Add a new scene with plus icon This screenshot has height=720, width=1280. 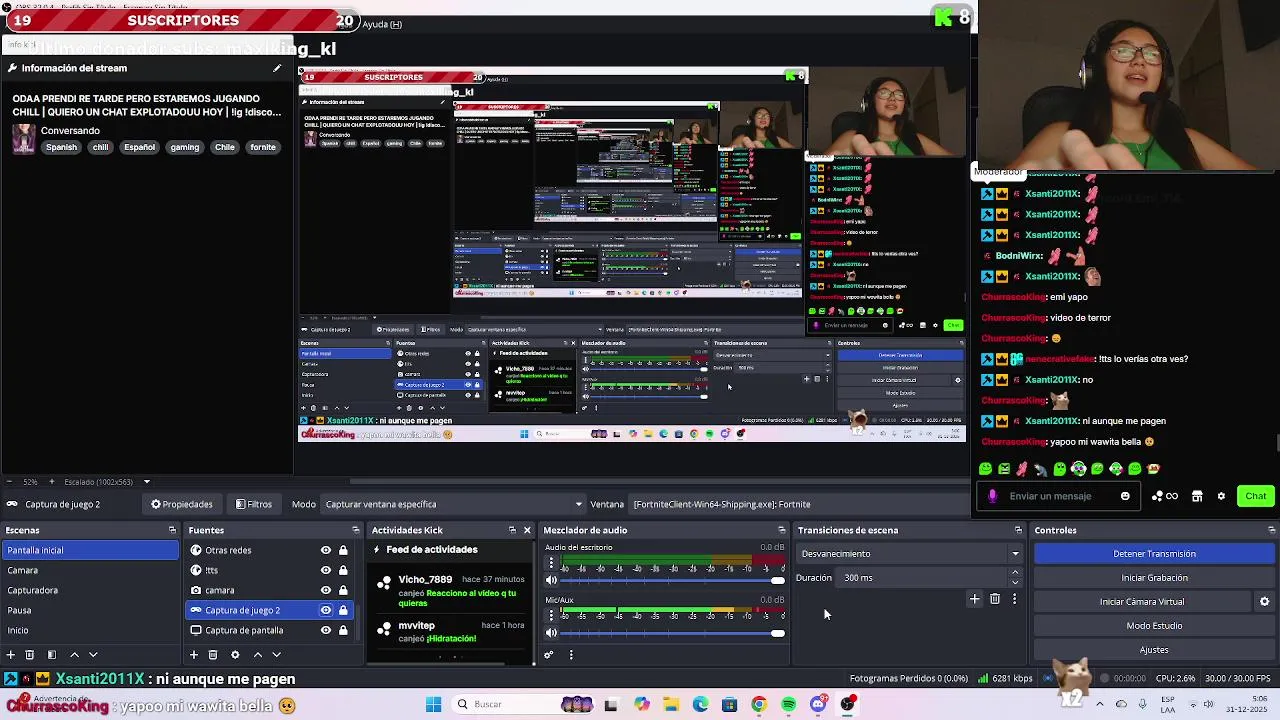(11, 655)
